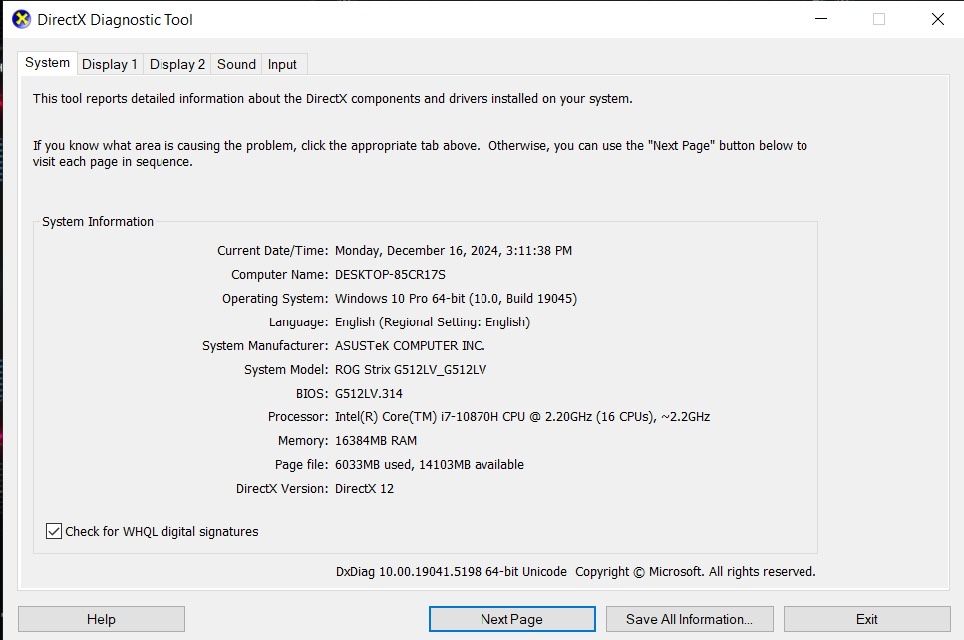This screenshot has height=640, width=964.
Task: Click page file value '6033MB used, 14103MB available'
Action: click(429, 465)
